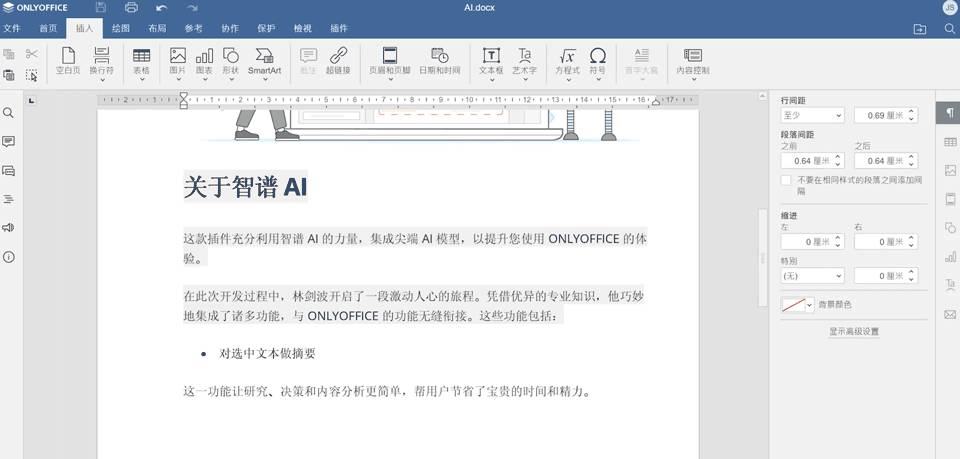
Task: Edit header and footer (页眉和页脚)
Action: click(390, 61)
